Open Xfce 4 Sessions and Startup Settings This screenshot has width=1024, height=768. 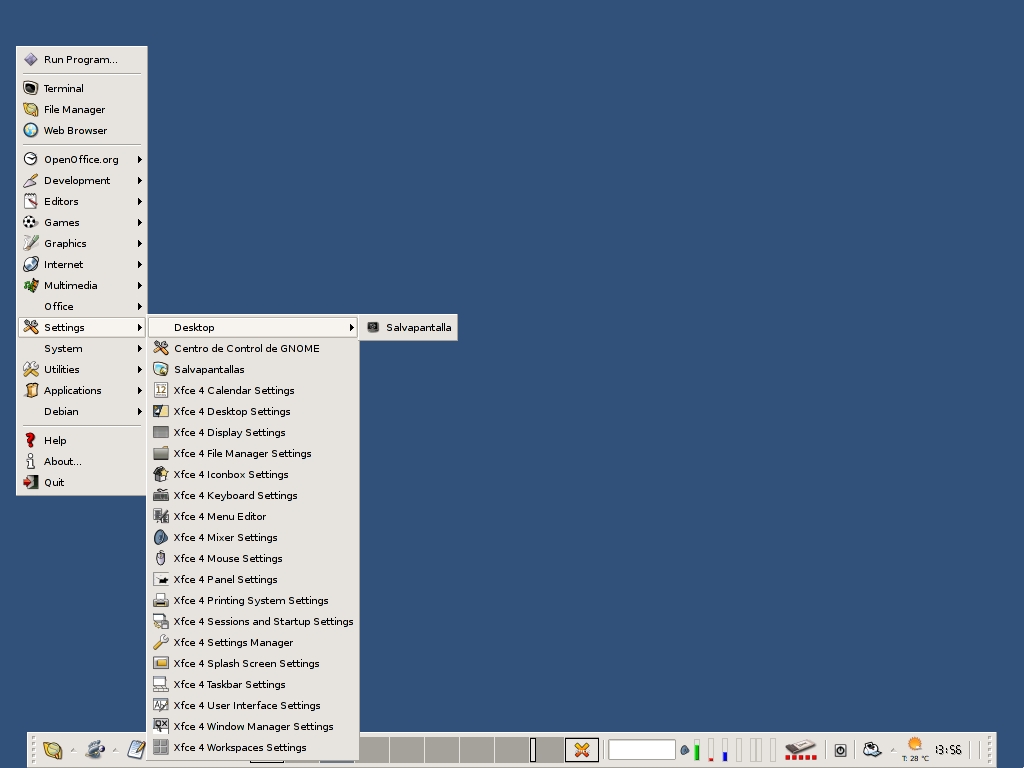253,621
